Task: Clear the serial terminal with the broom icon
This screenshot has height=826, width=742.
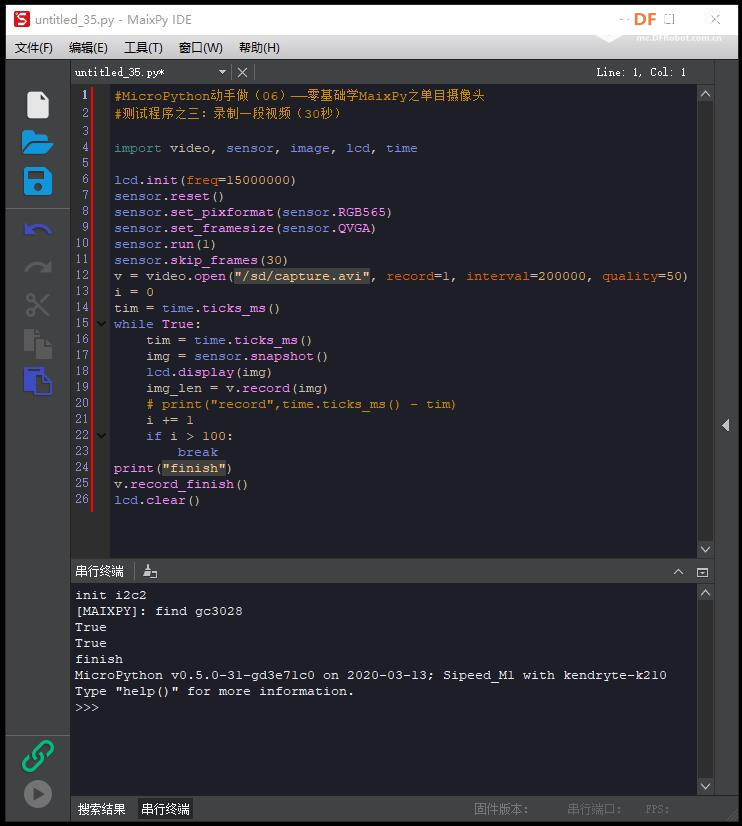Action: [150, 572]
